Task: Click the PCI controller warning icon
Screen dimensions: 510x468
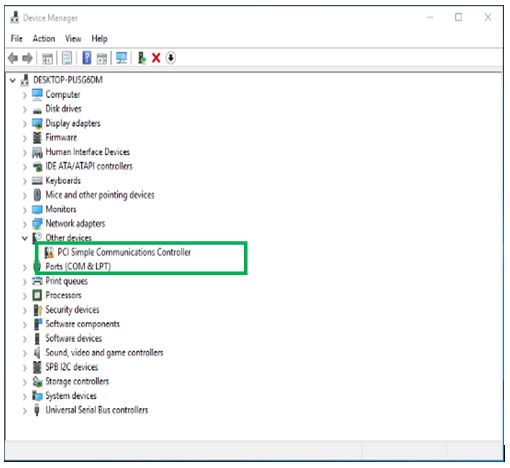Action: (49, 253)
